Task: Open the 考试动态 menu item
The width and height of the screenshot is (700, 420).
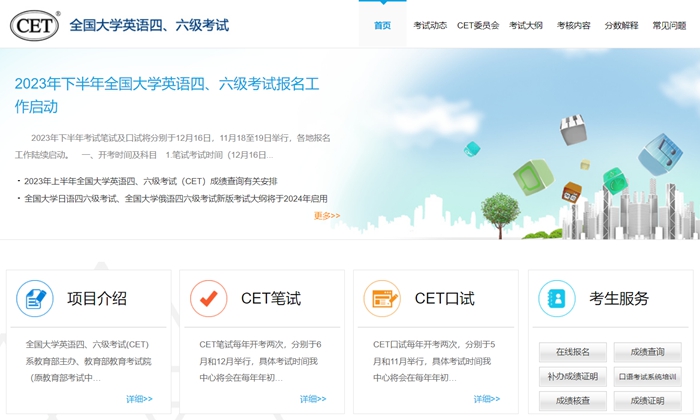Action: click(430, 25)
